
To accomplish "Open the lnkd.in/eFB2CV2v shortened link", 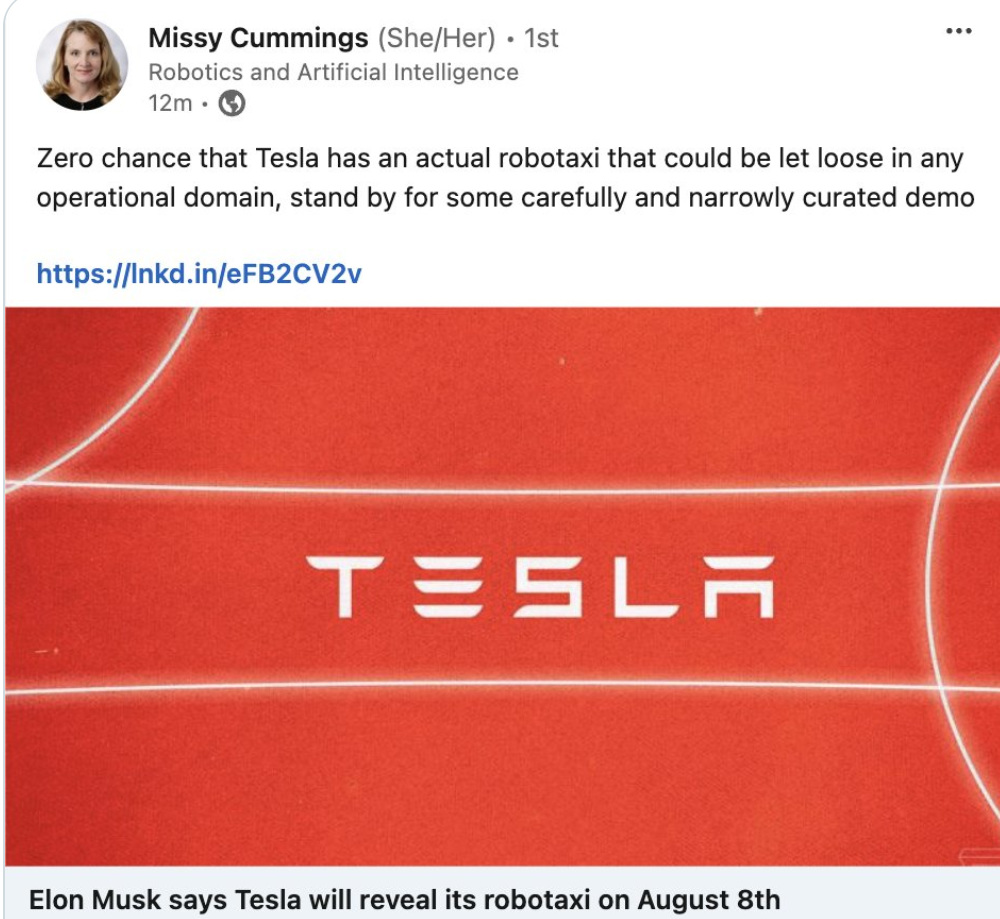I will click(x=198, y=272).
